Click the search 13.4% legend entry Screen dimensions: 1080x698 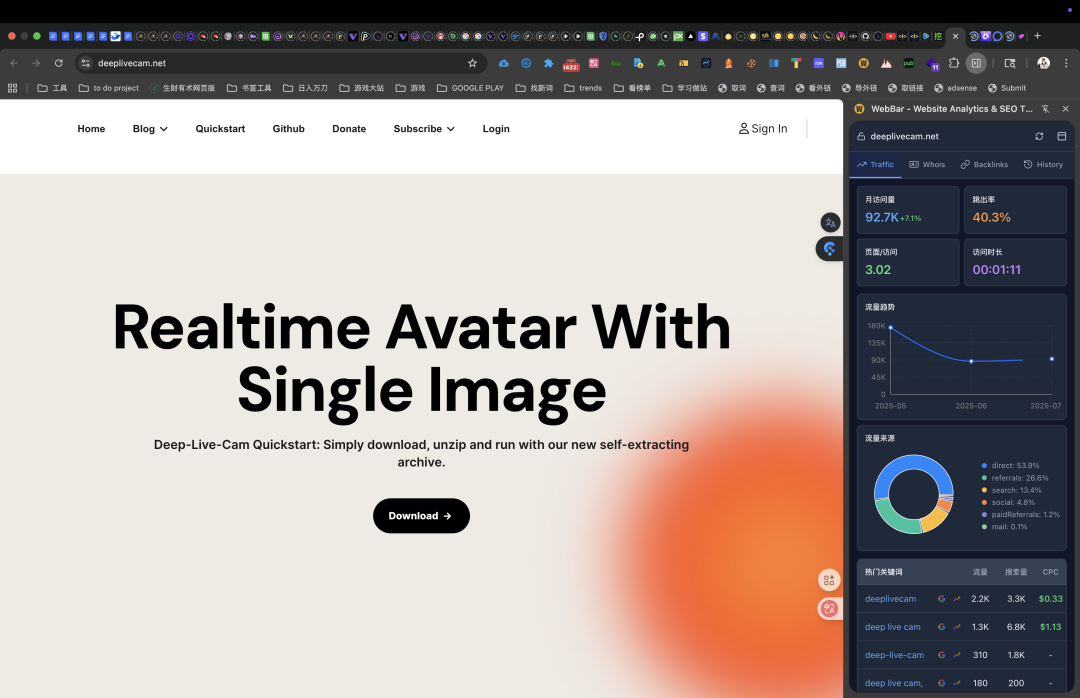pos(1011,491)
